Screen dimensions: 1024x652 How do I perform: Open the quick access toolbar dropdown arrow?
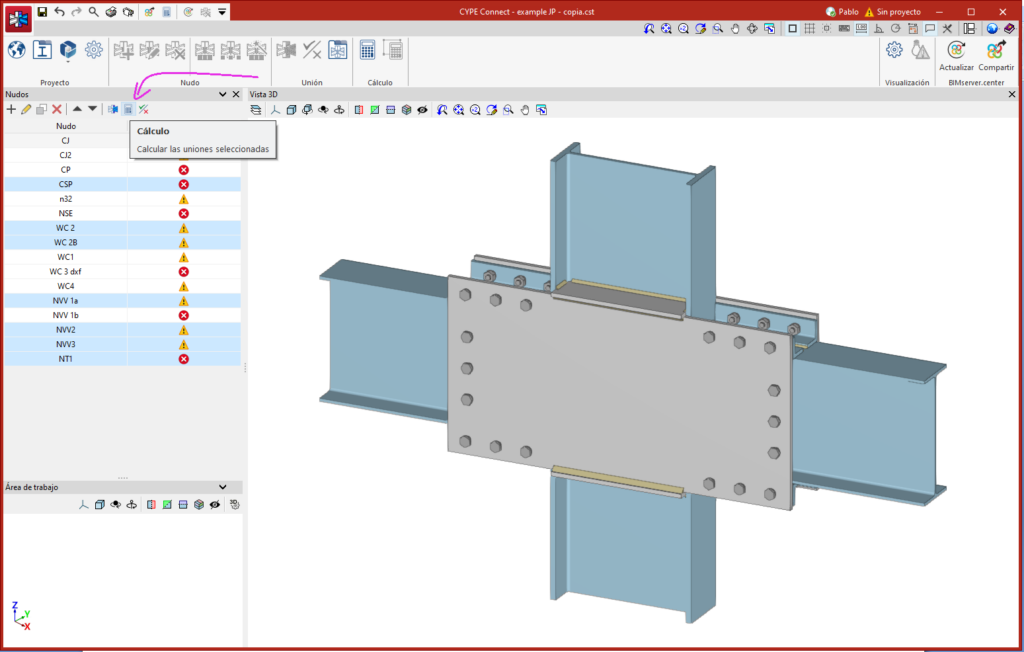coord(222,11)
